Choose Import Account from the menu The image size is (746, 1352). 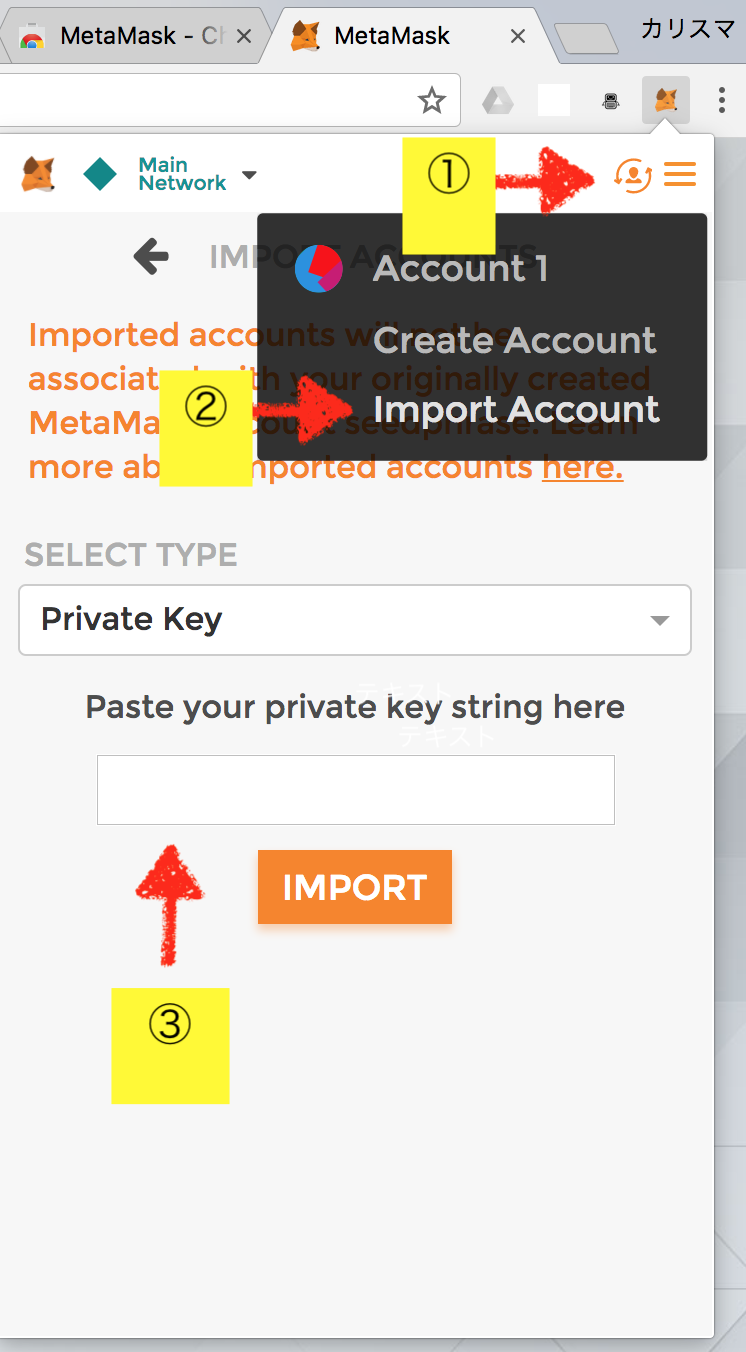517,409
